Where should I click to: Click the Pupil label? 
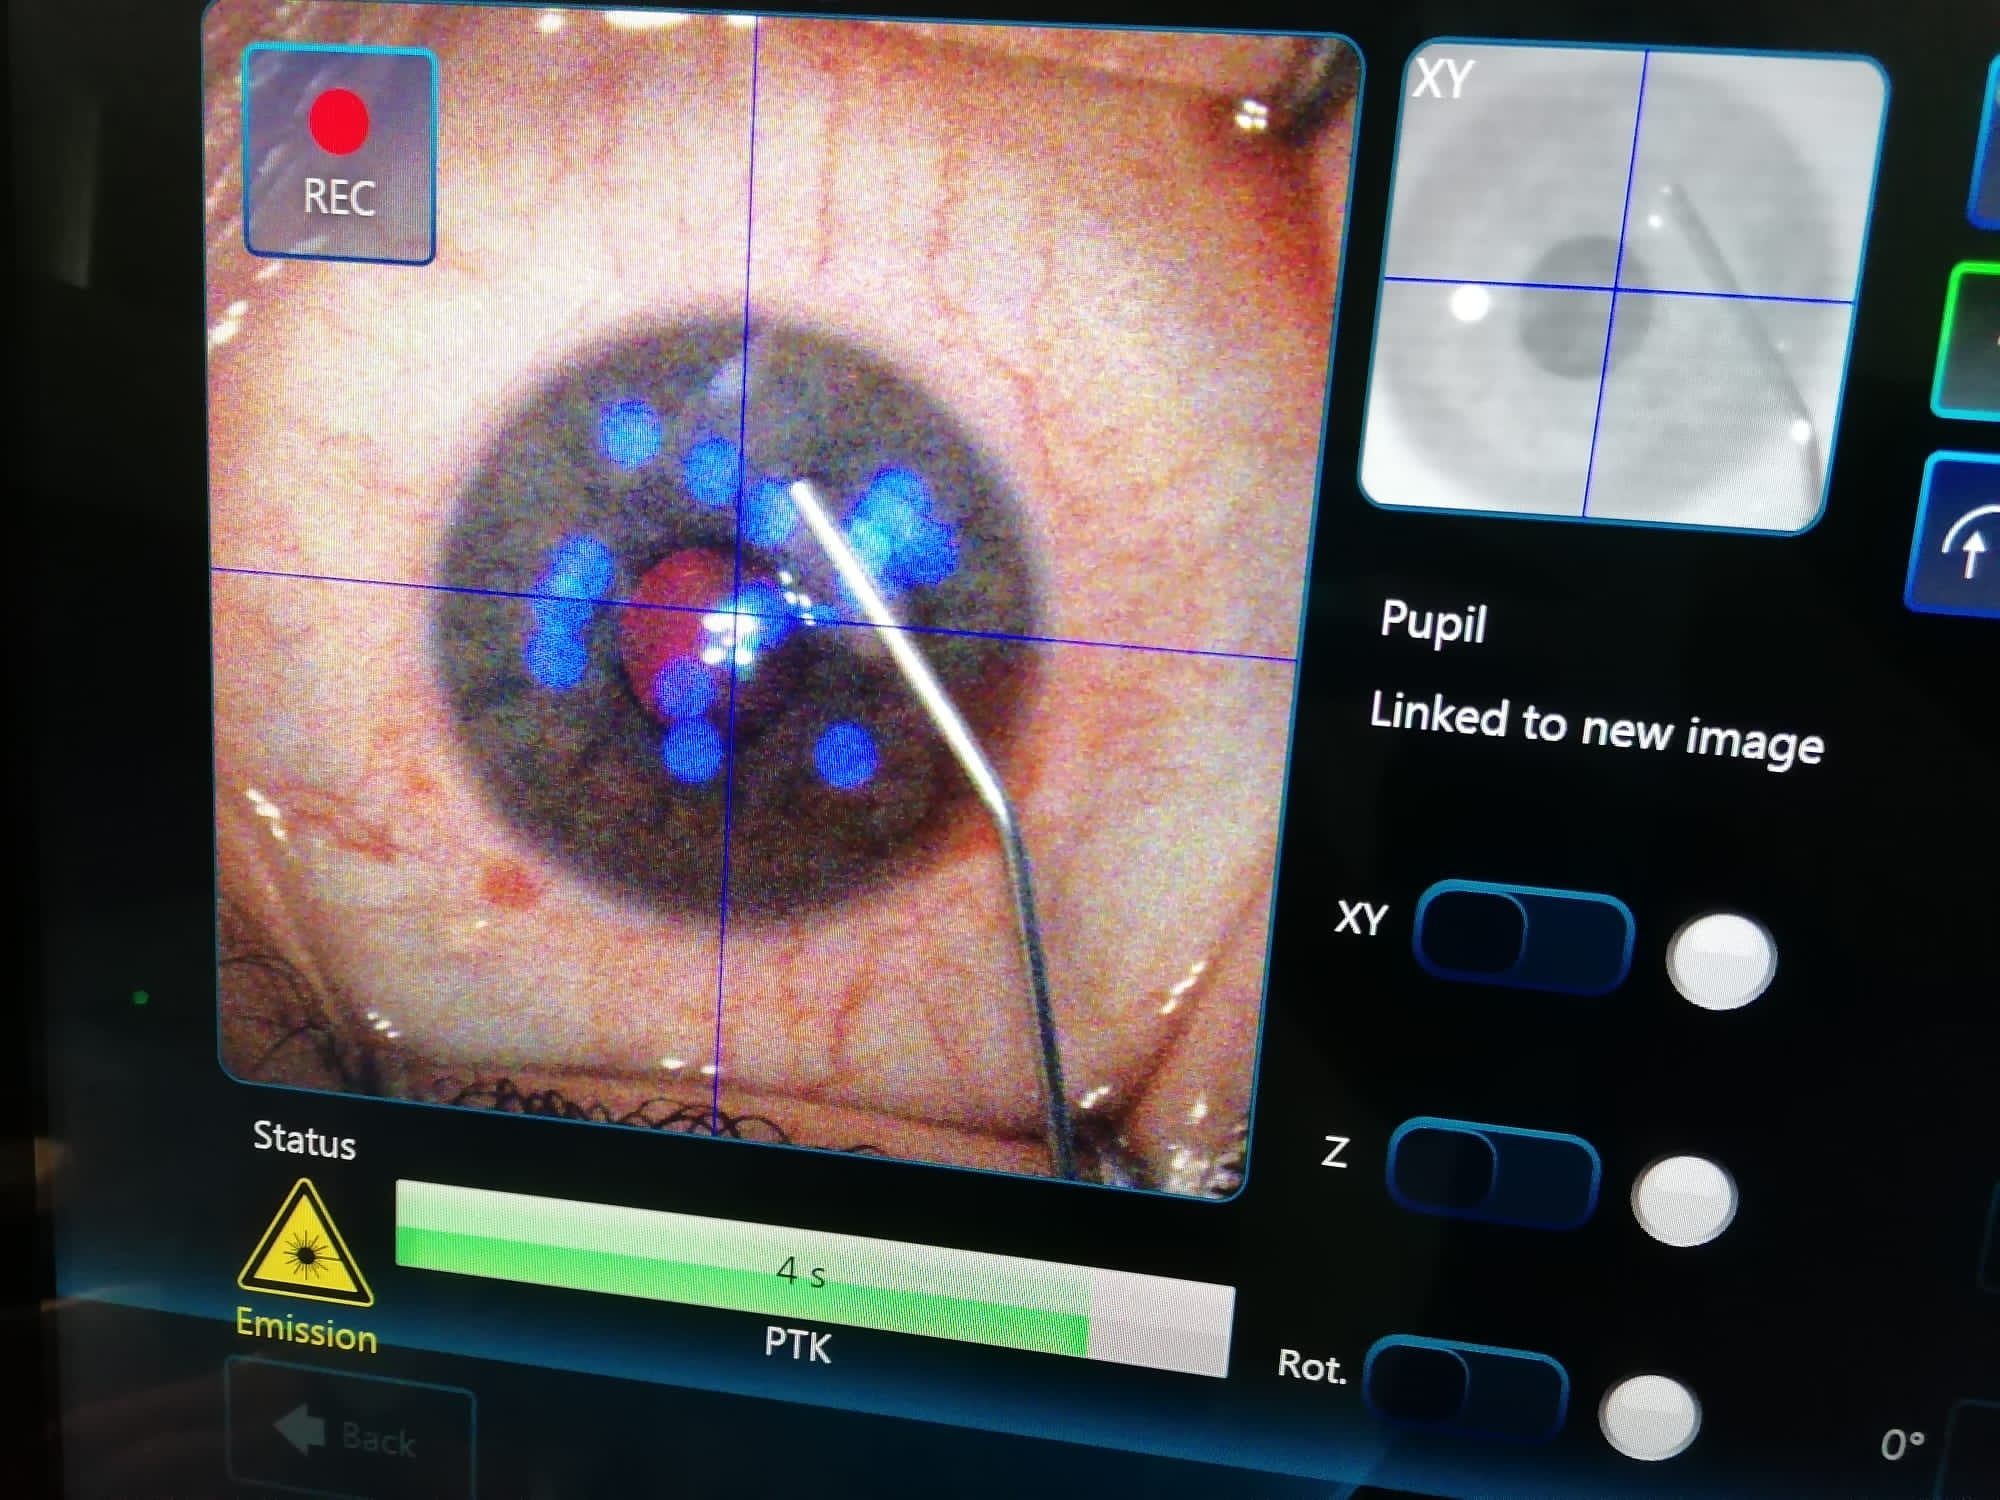point(1433,622)
